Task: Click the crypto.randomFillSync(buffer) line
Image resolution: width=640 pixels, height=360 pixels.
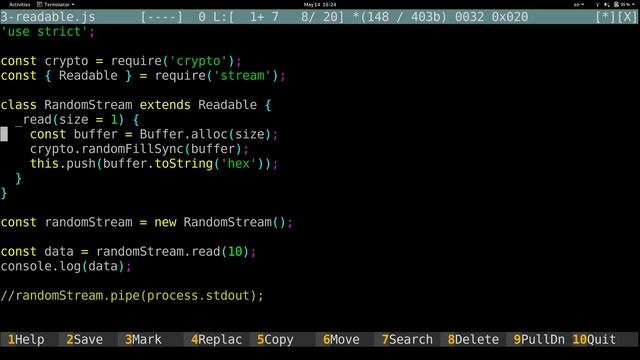Action: (x=139, y=149)
